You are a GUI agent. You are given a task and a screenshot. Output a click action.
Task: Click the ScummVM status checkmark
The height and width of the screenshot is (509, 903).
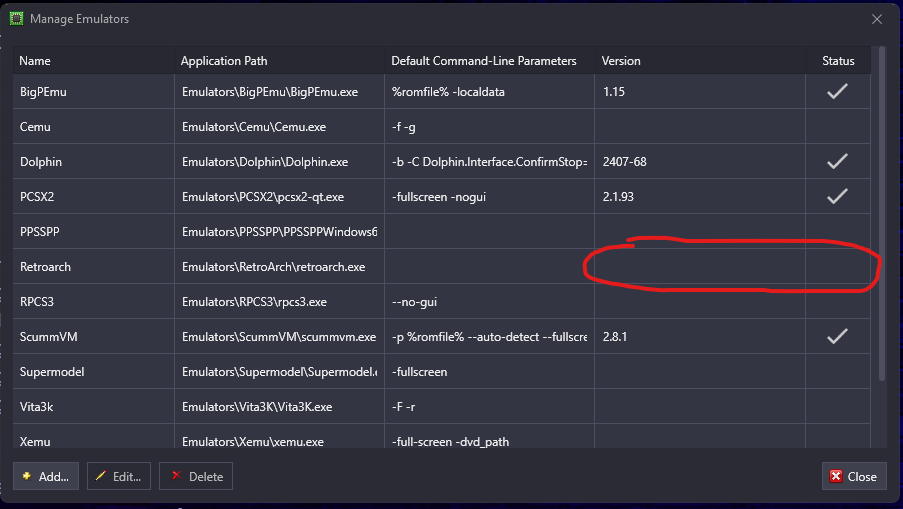pyautogui.click(x=837, y=336)
